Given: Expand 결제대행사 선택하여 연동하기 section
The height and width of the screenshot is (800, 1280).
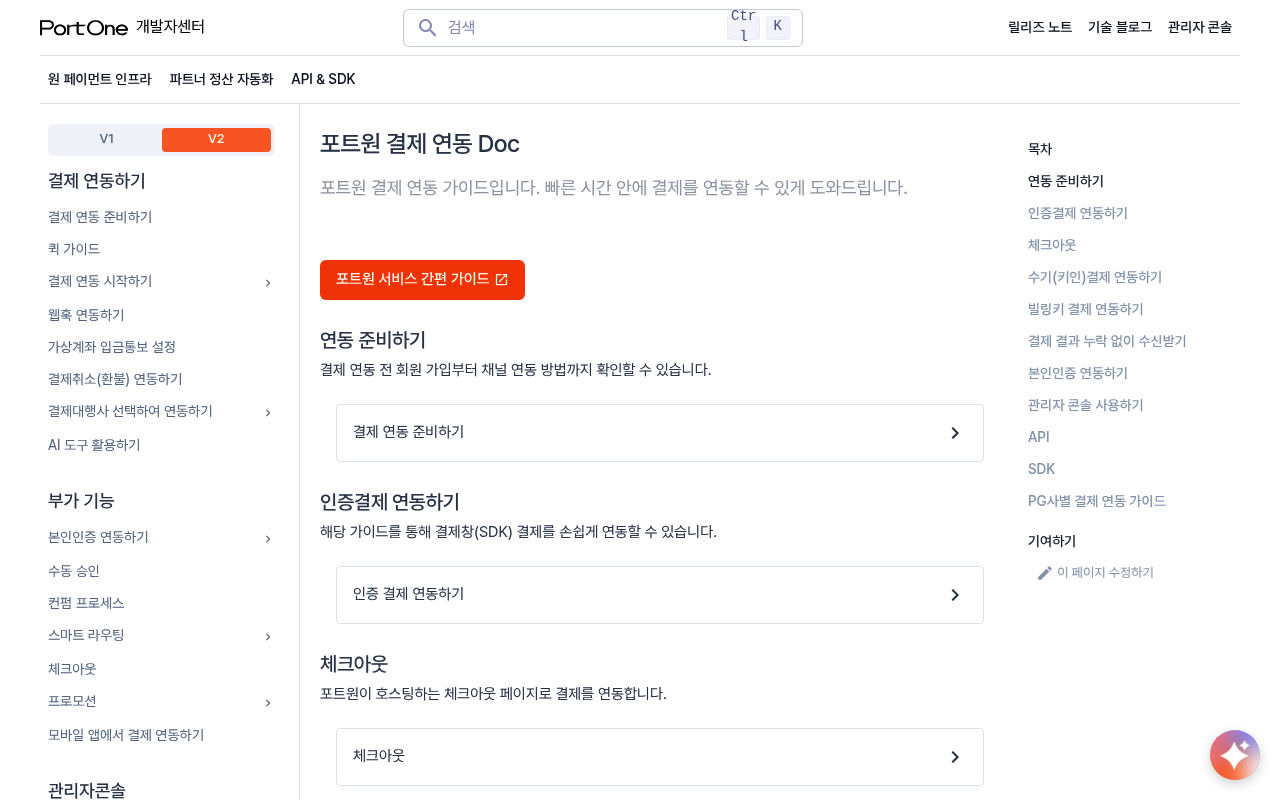Looking at the screenshot, I should point(268,413).
